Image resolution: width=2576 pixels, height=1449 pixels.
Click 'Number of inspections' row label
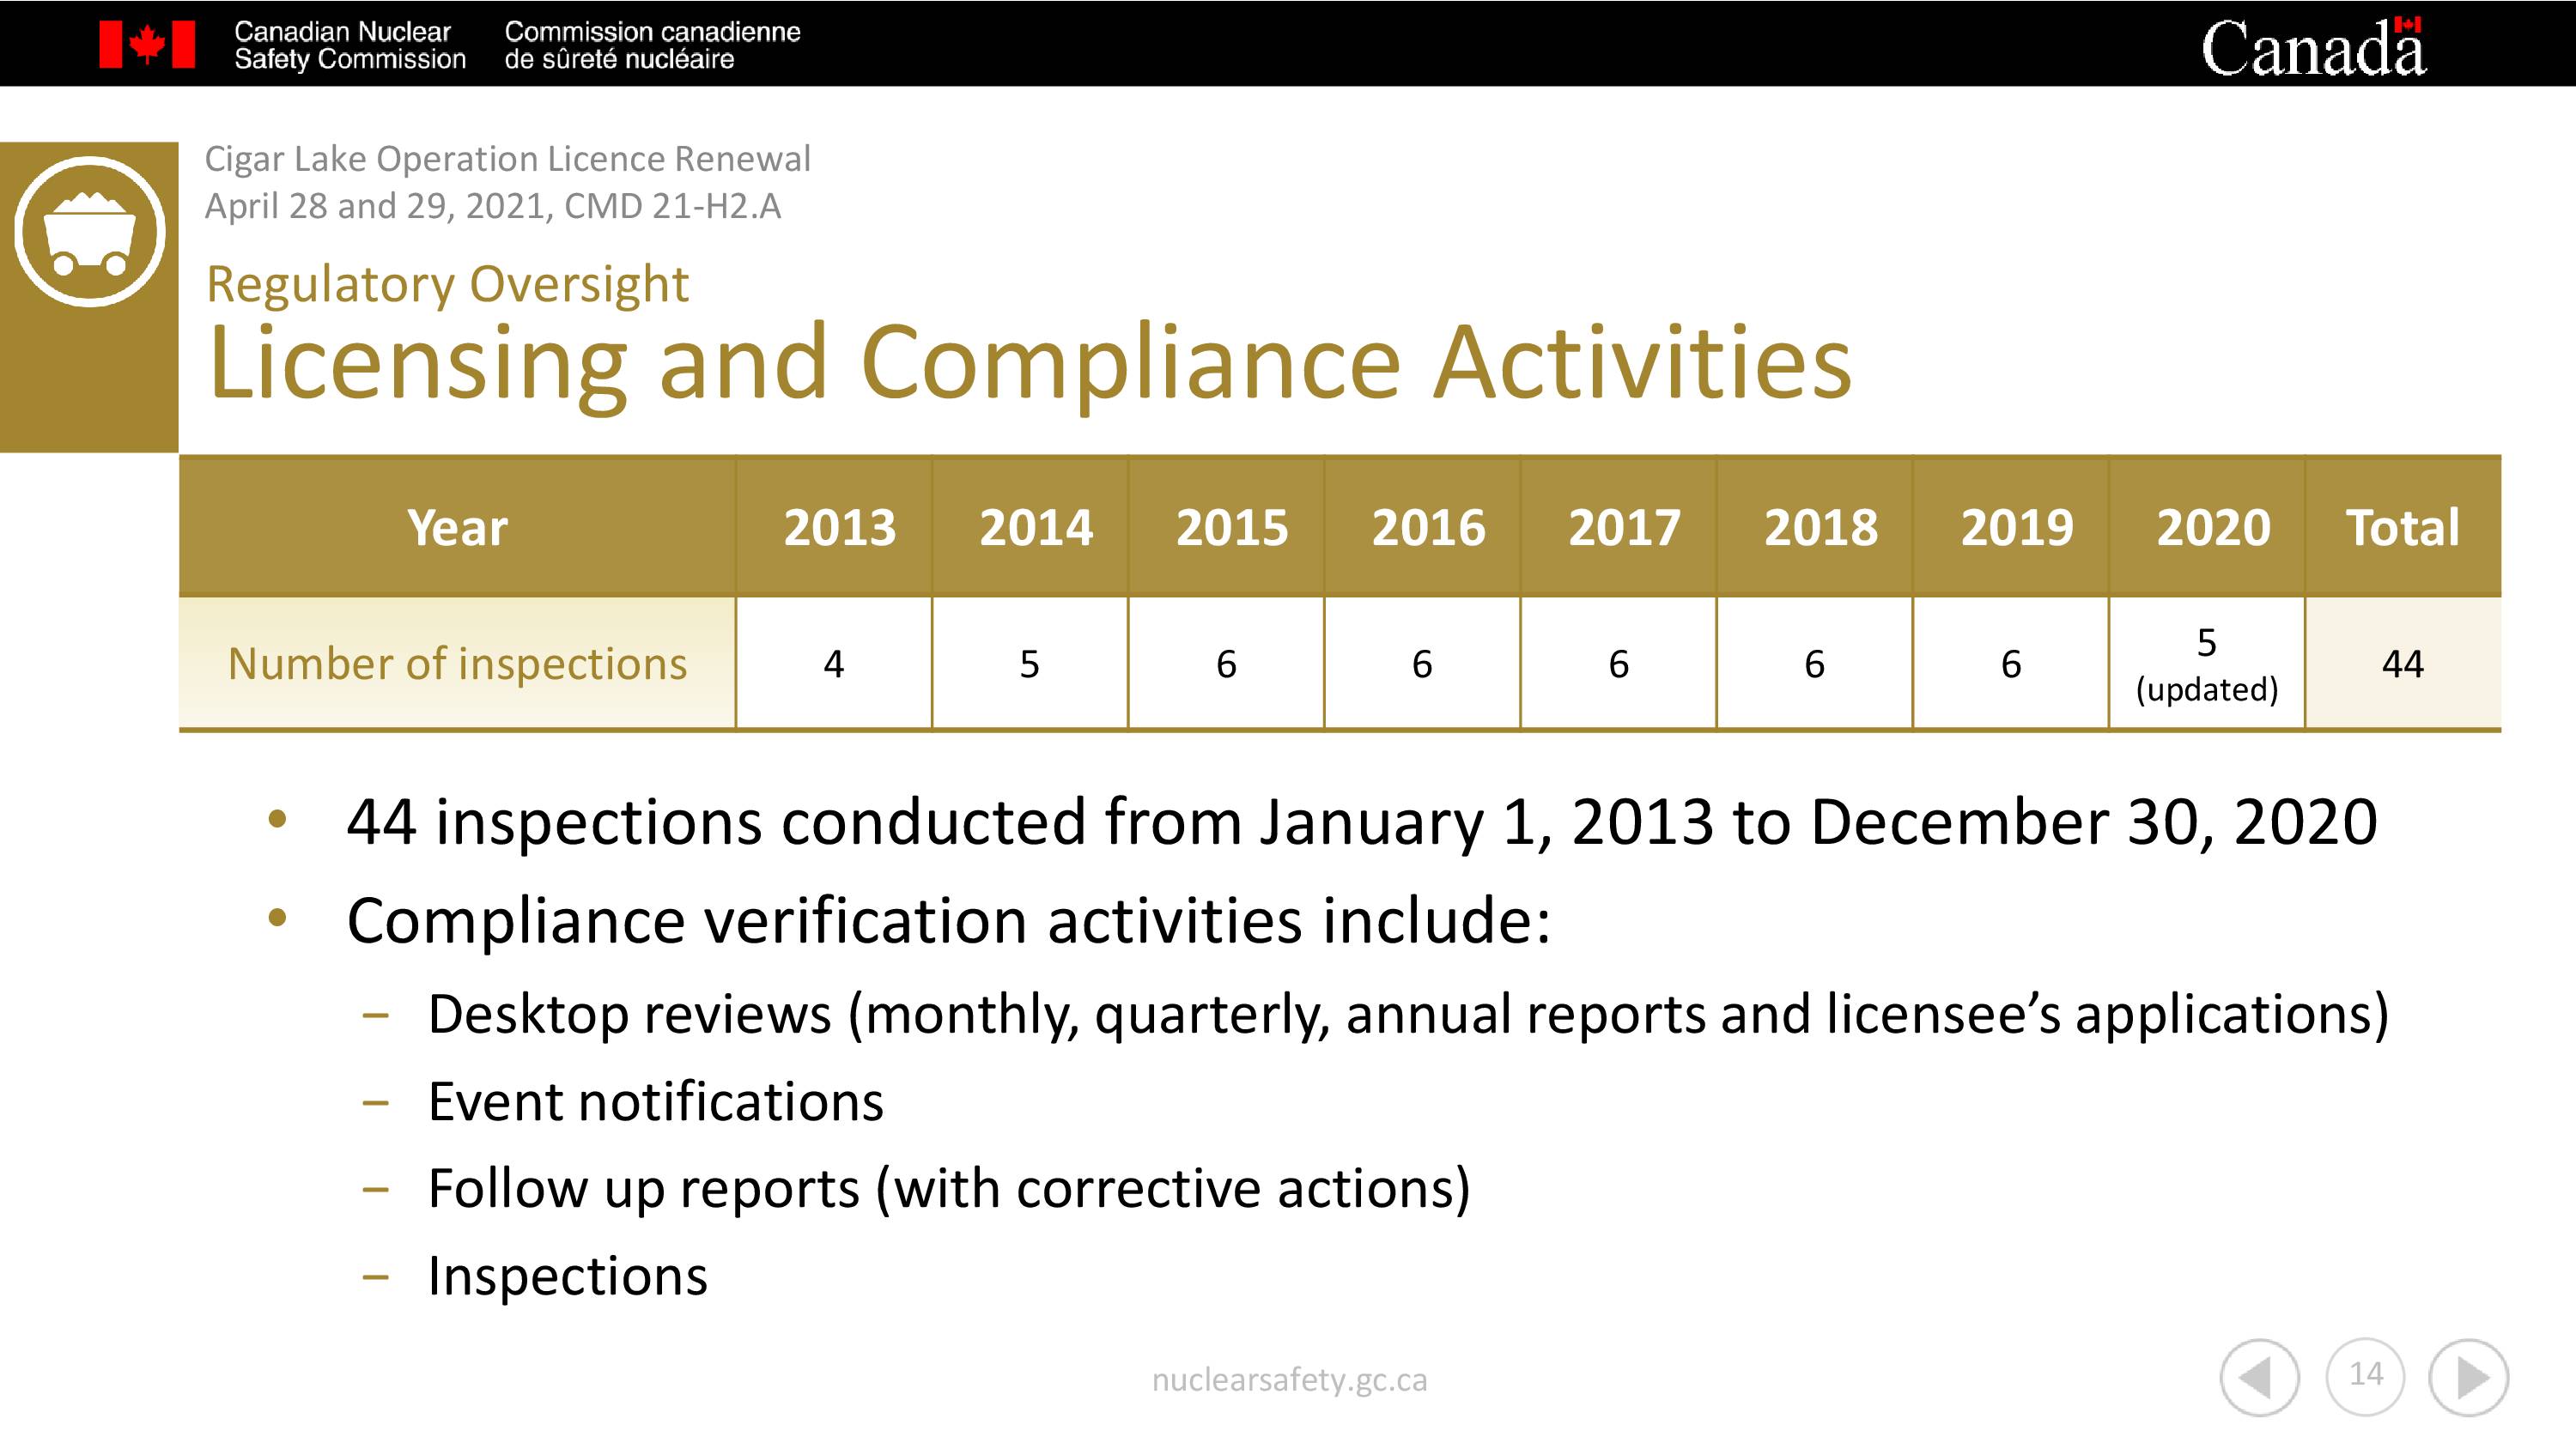point(458,663)
